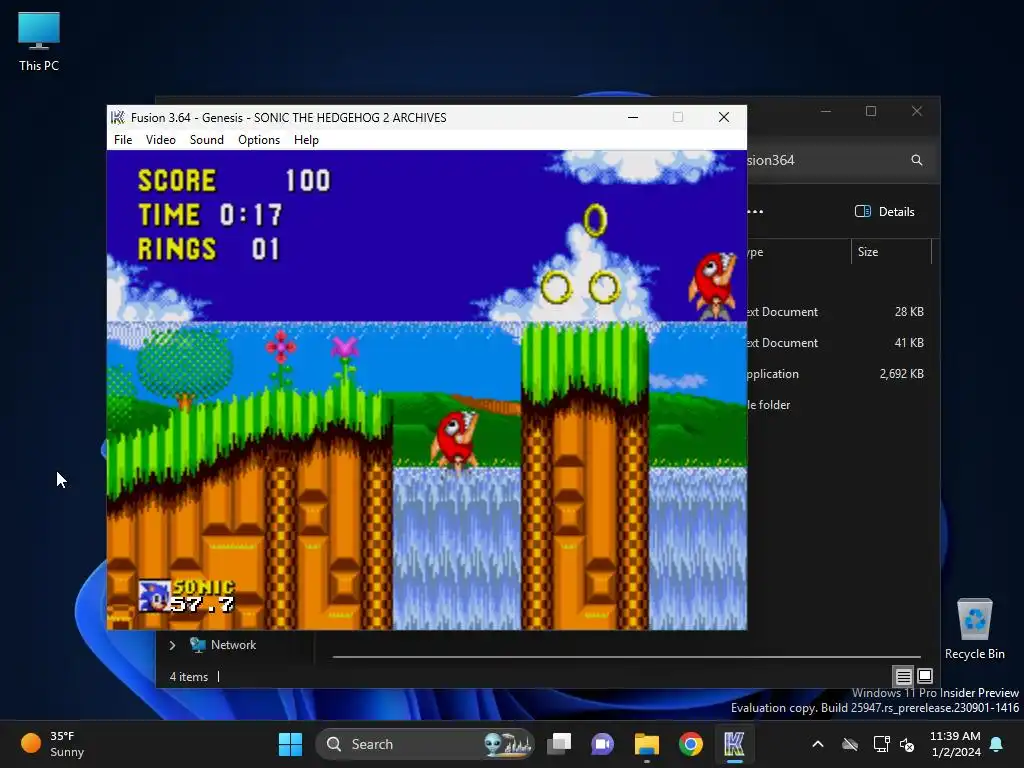This screenshot has height=768, width=1024.
Task: Open the weather widget showing 35°F Sunny
Action: [x=54, y=744]
